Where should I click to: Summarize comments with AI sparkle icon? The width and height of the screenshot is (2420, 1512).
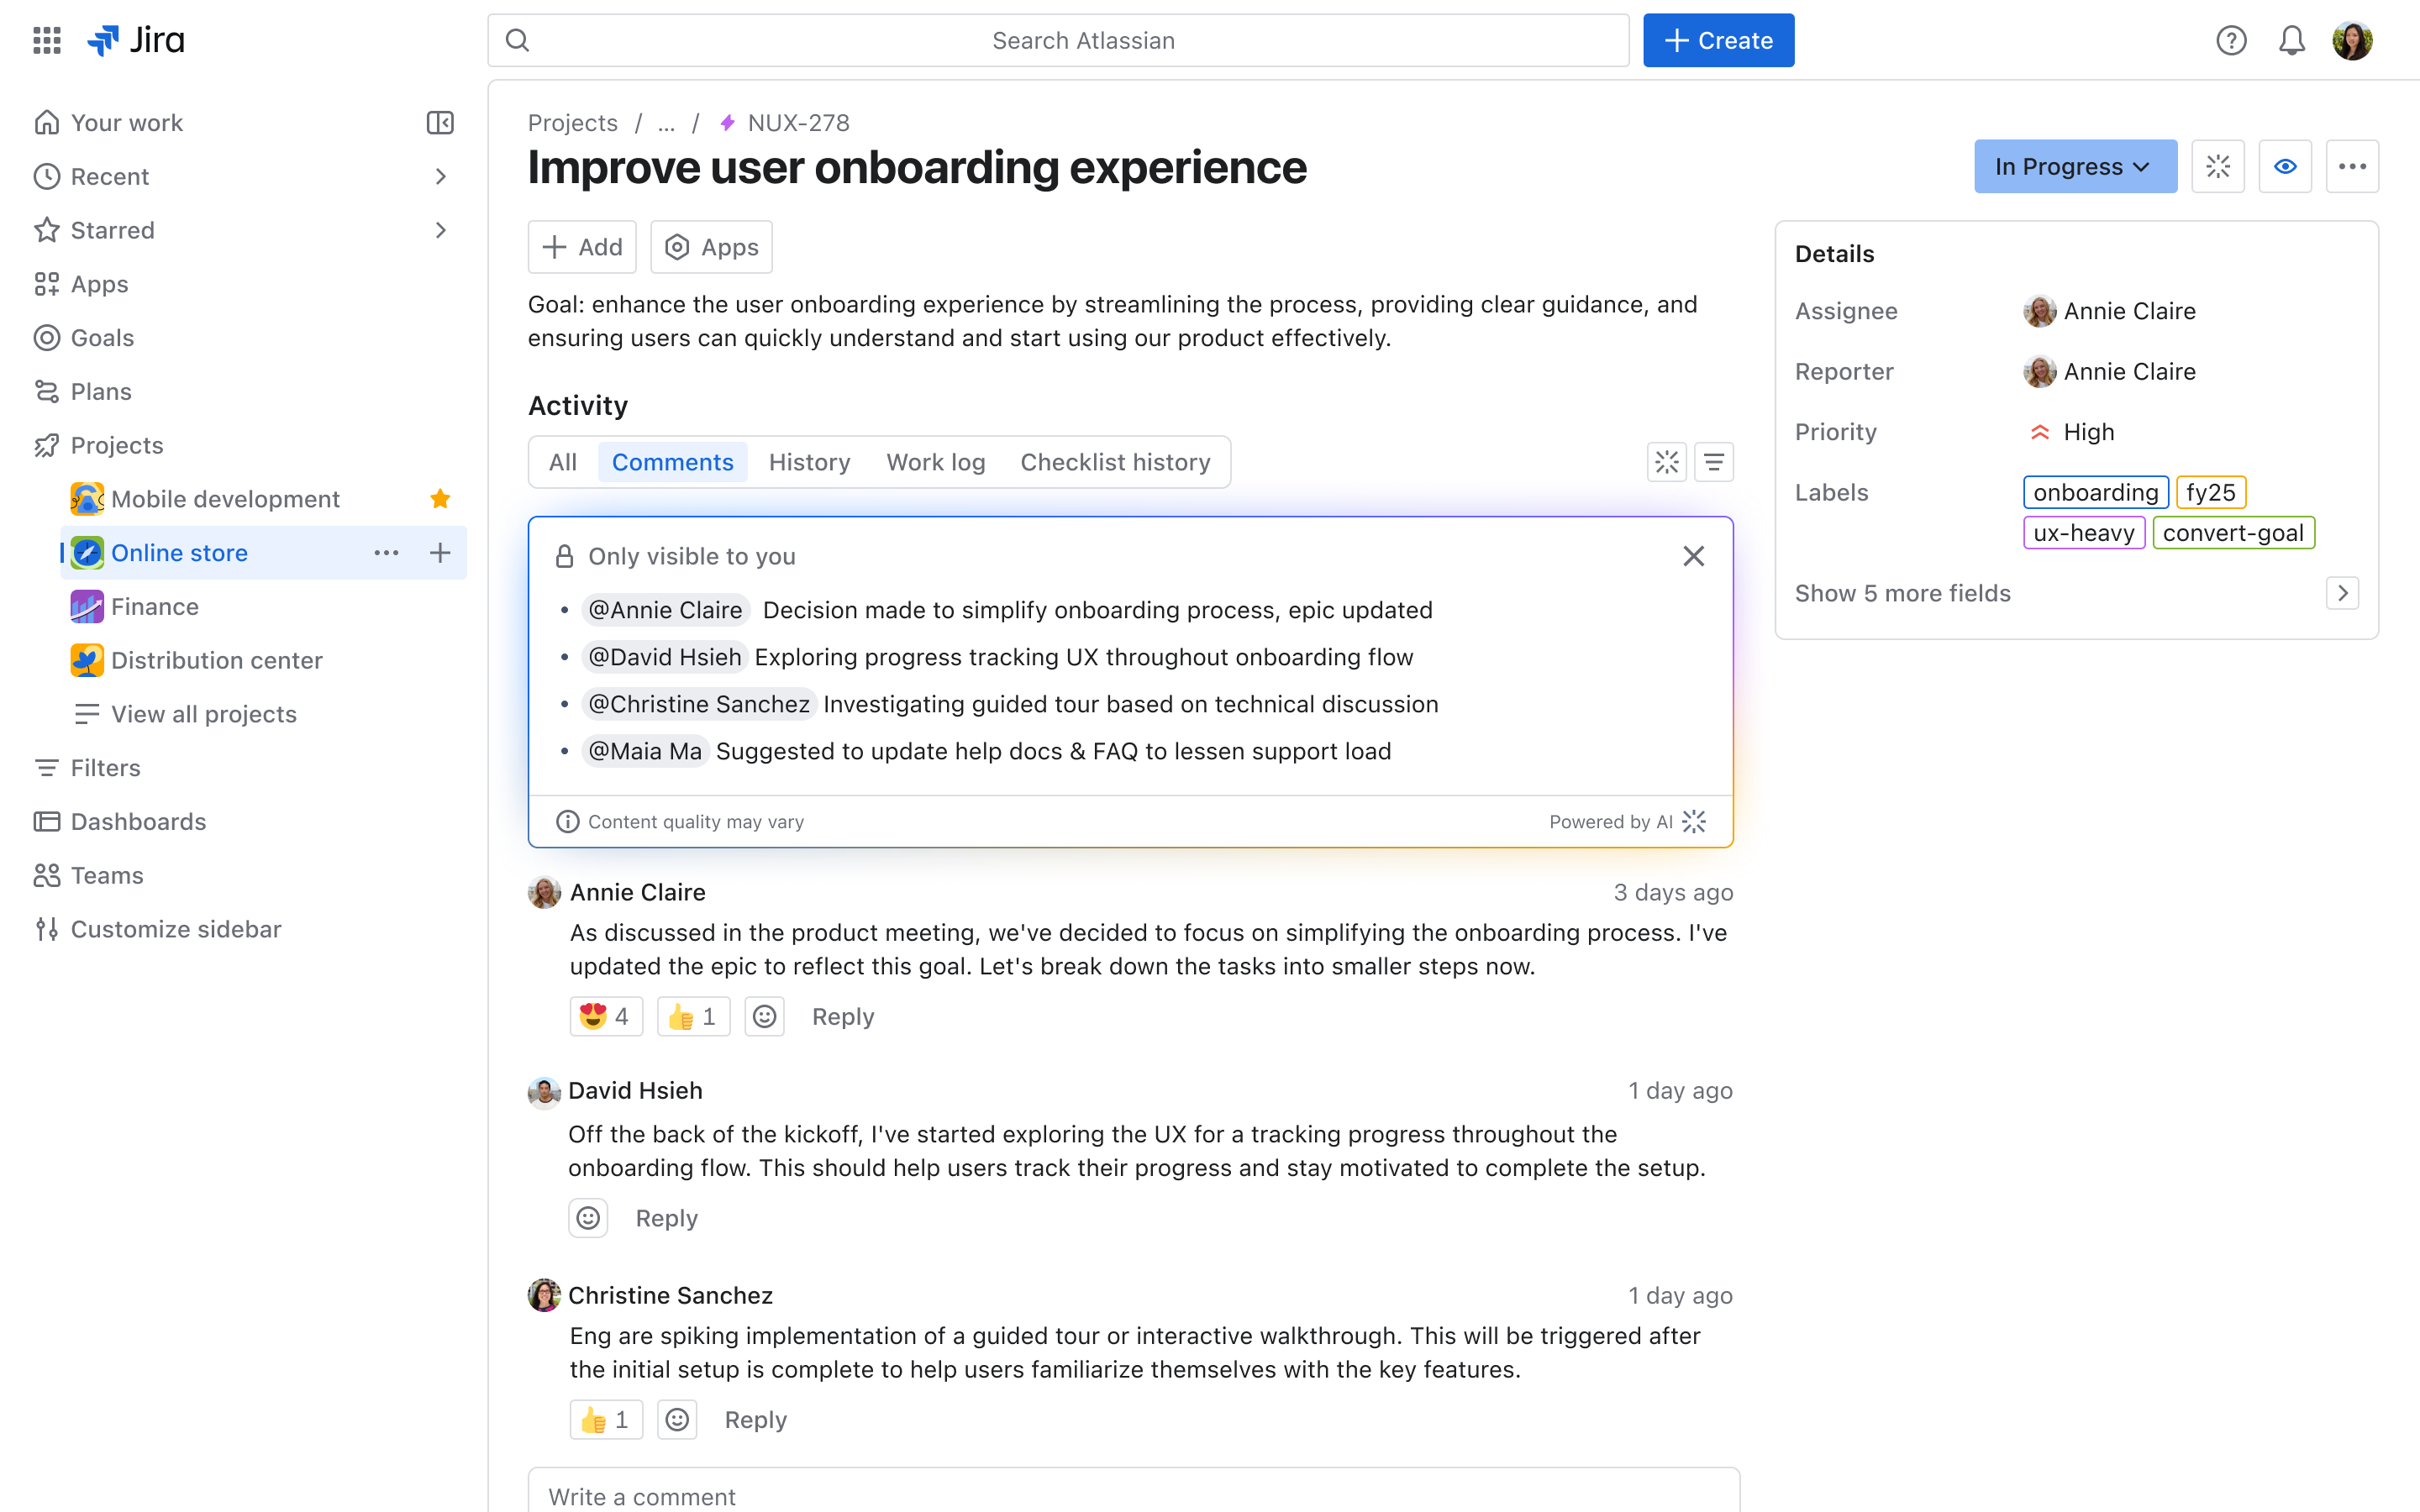1666,461
